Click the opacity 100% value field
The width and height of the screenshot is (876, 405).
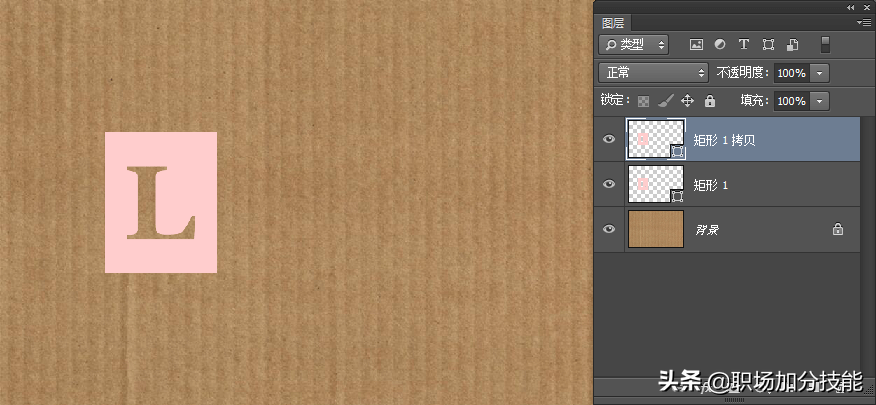(792, 73)
